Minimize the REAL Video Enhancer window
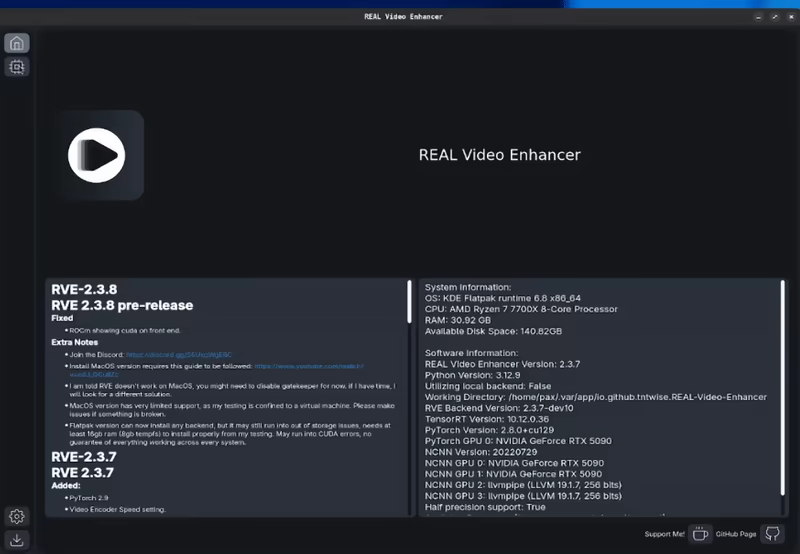 (758, 17)
